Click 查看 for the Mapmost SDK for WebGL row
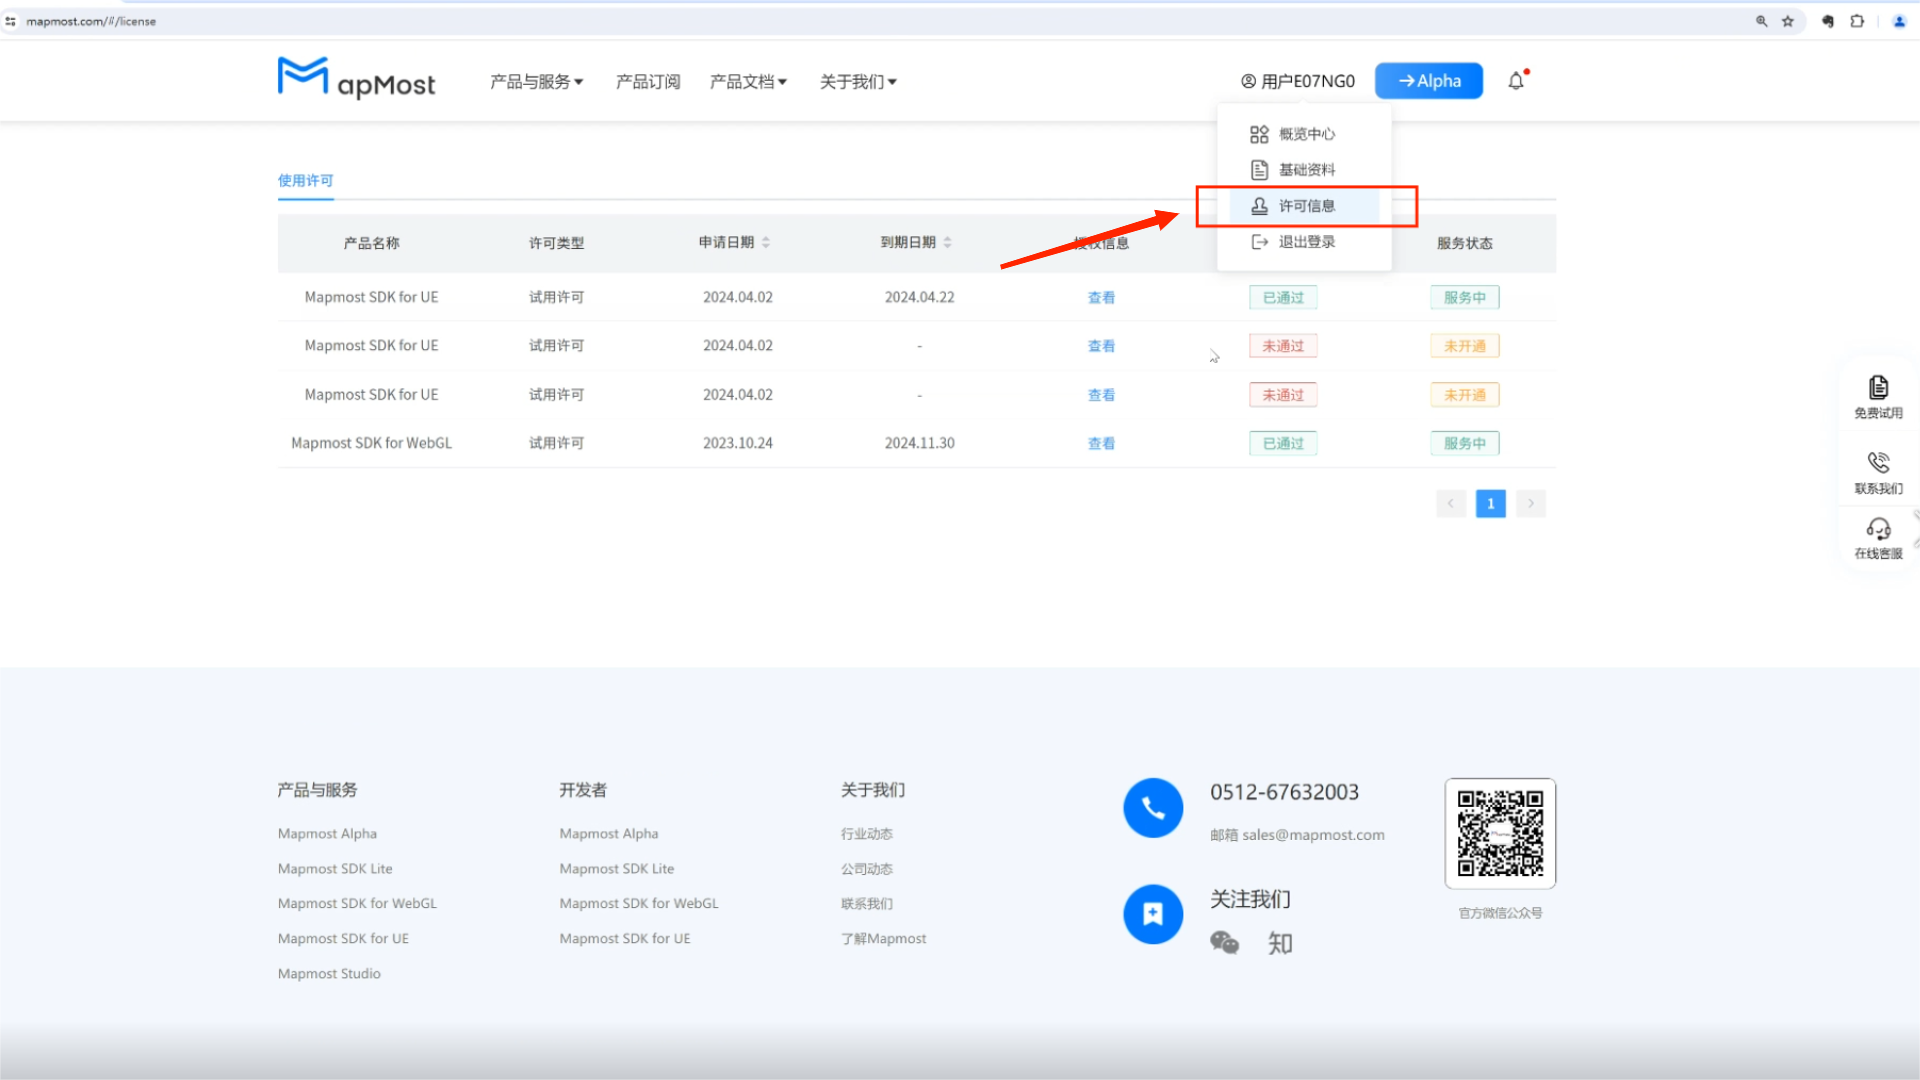The width and height of the screenshot is (1920, 1080). pos(1101,444)
